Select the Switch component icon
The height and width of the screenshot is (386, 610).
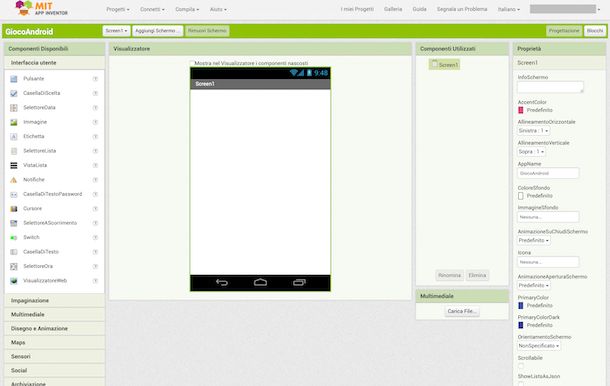tap(14, 237)
